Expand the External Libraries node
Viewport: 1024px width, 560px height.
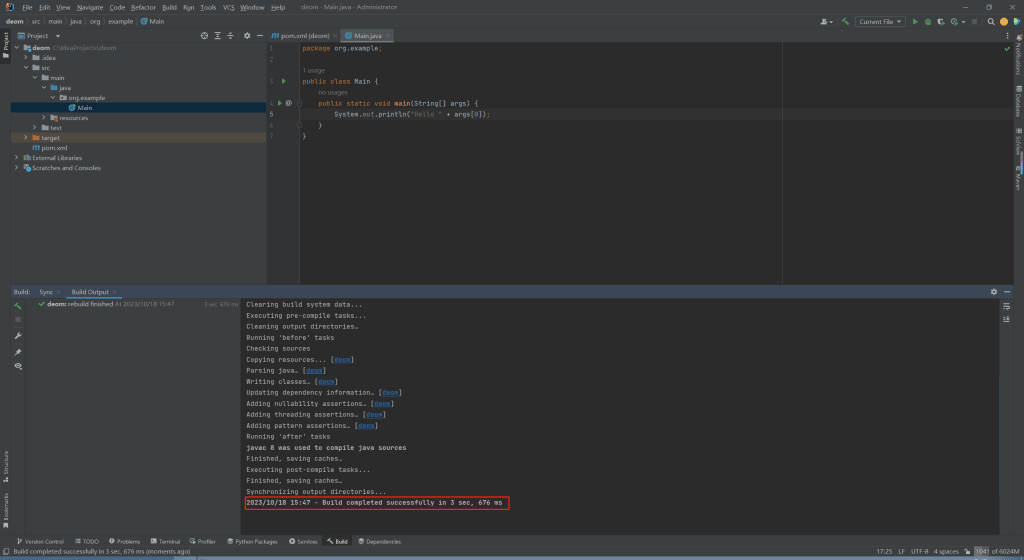(17, 158)
